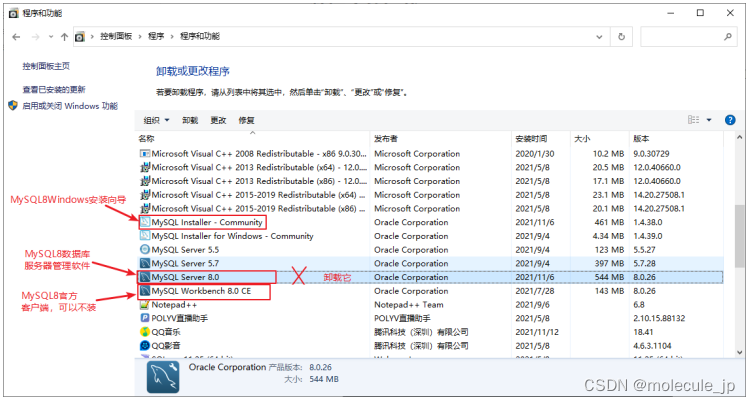
Task: Sort by 安装时间 column header
Action: tap(531, 139)
